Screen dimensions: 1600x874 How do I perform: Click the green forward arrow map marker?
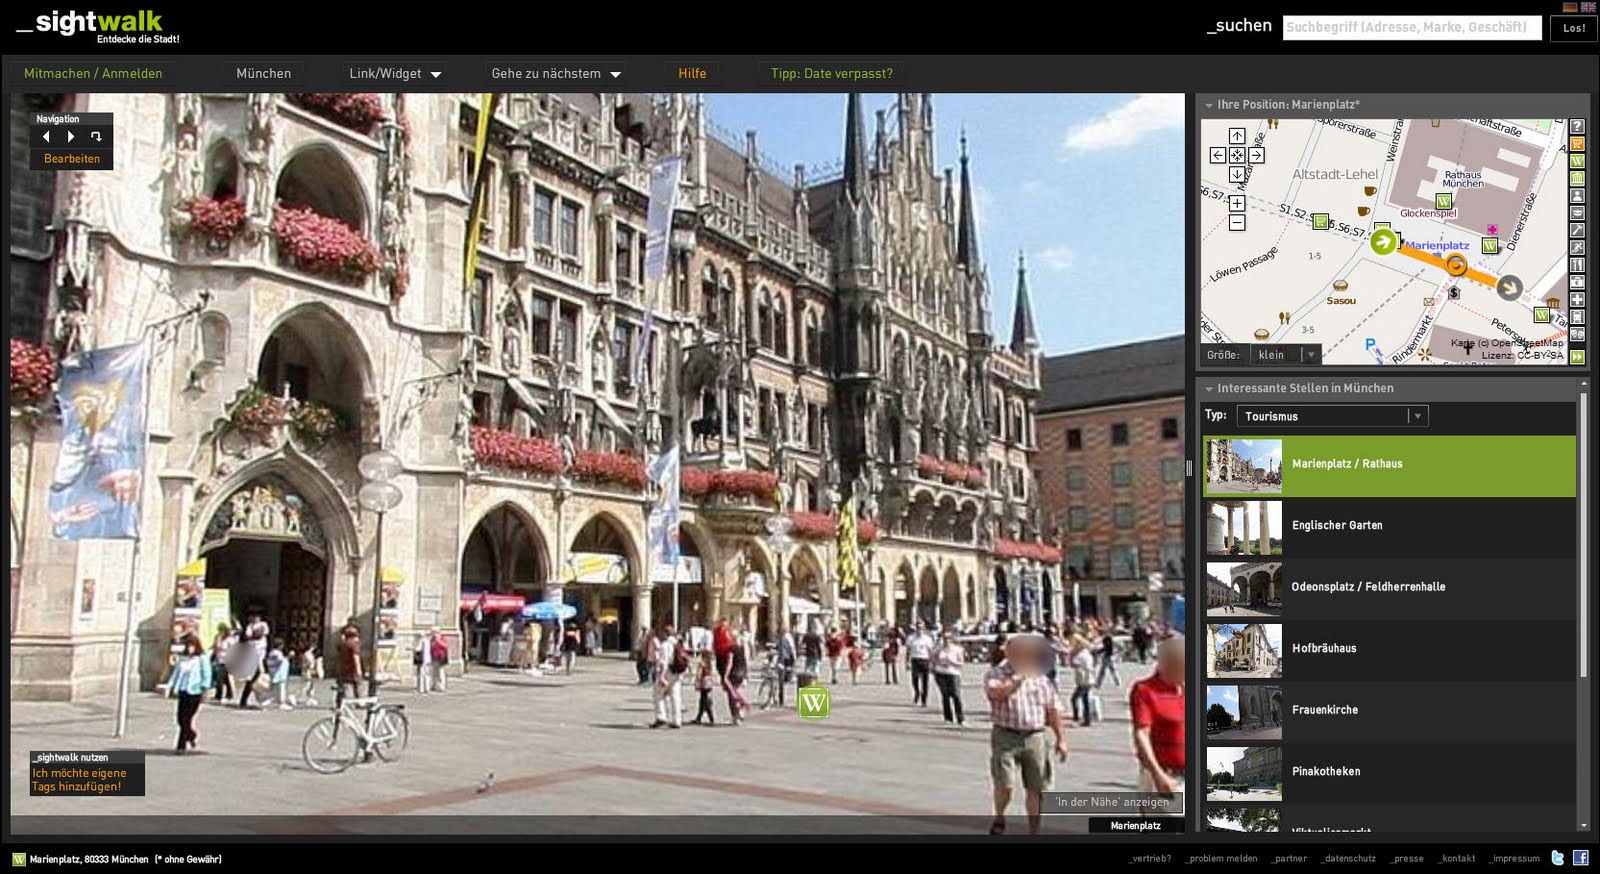[1383, 241]
